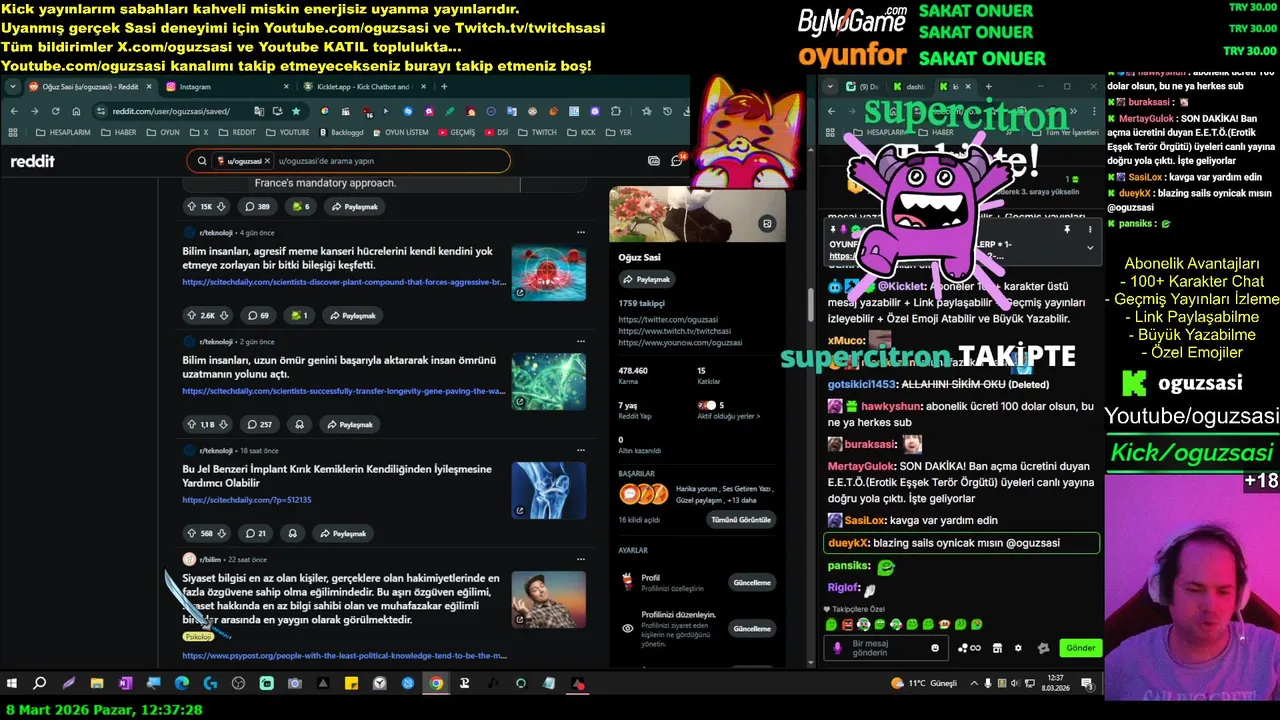Click Tümünü Görüntüle achievements button
The image size is (1280, 720).
pos(741,520)
